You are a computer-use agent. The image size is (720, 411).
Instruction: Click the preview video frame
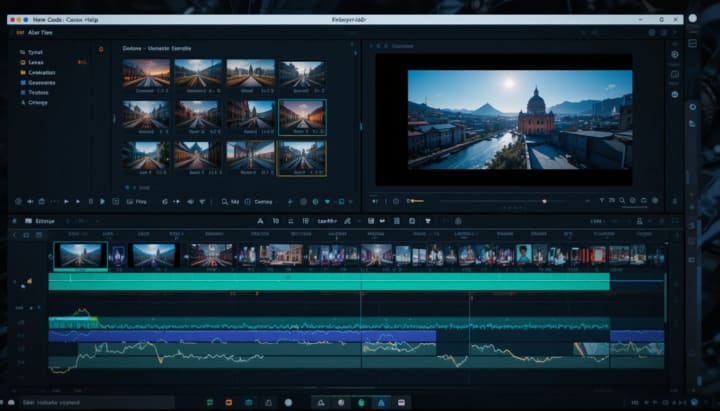click(520, 119)
